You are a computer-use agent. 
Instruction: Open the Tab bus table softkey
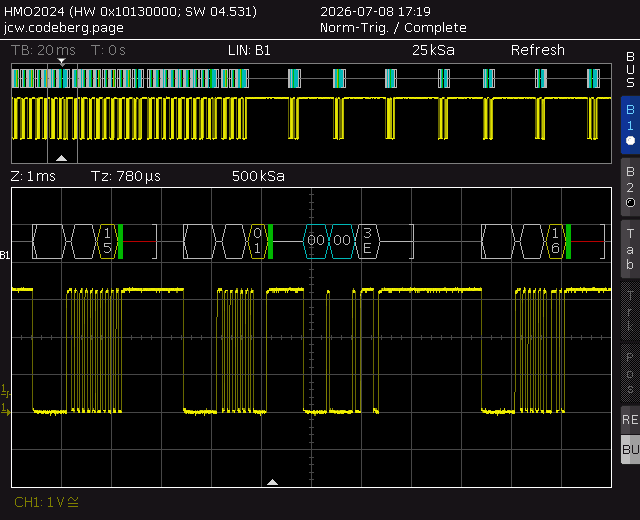pos(630,249)
